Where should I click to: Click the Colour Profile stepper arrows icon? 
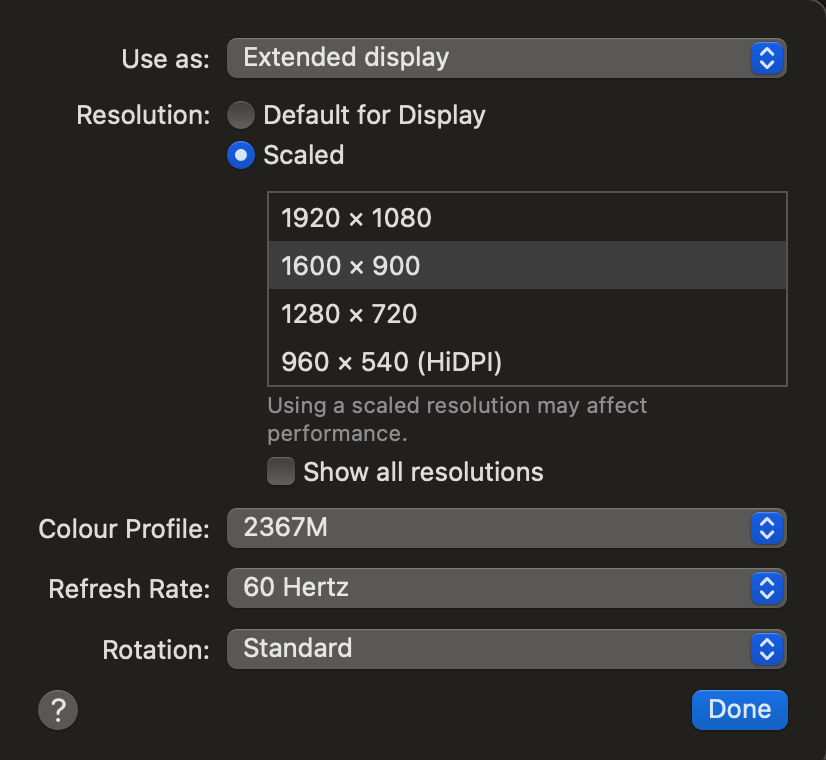(x=766, y=528)
